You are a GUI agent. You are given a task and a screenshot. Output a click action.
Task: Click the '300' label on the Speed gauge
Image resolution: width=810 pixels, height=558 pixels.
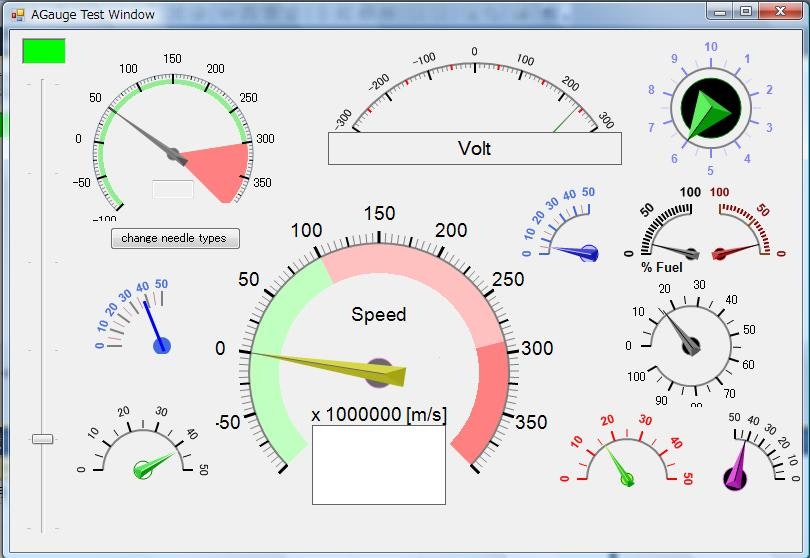click(x=537, y=348)
